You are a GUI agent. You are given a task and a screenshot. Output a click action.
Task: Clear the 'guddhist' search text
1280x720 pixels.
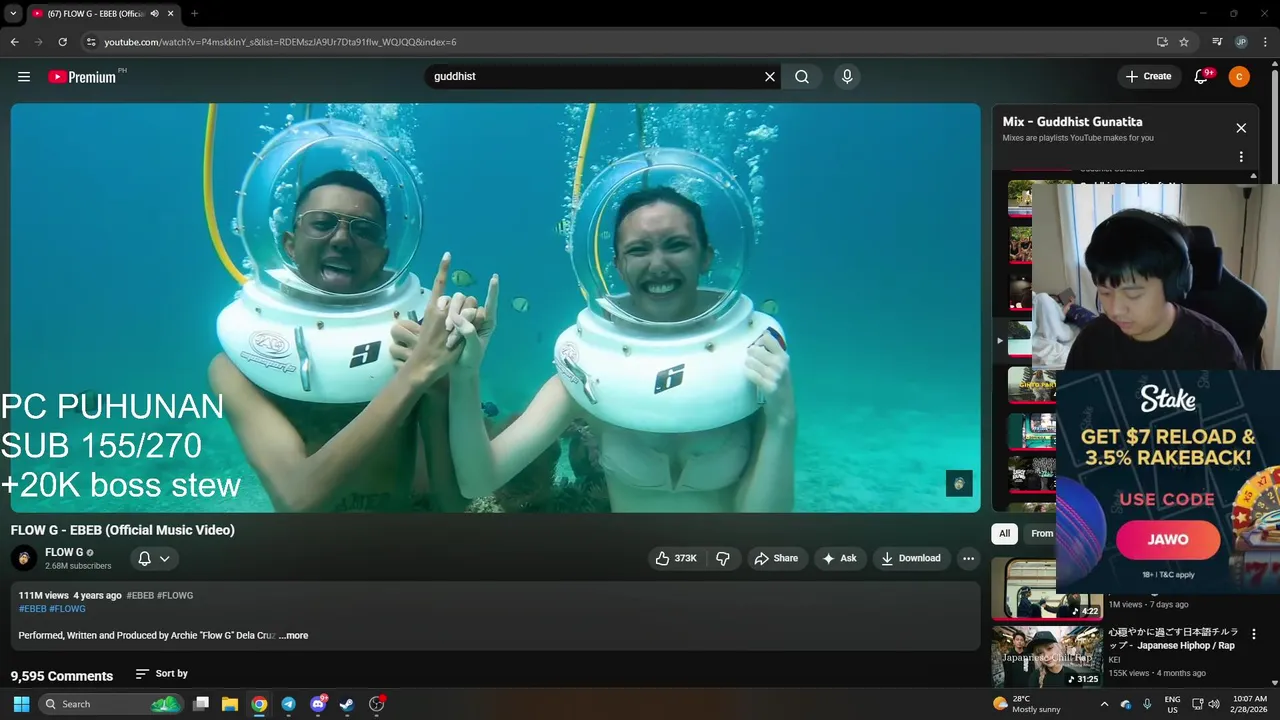770,76
